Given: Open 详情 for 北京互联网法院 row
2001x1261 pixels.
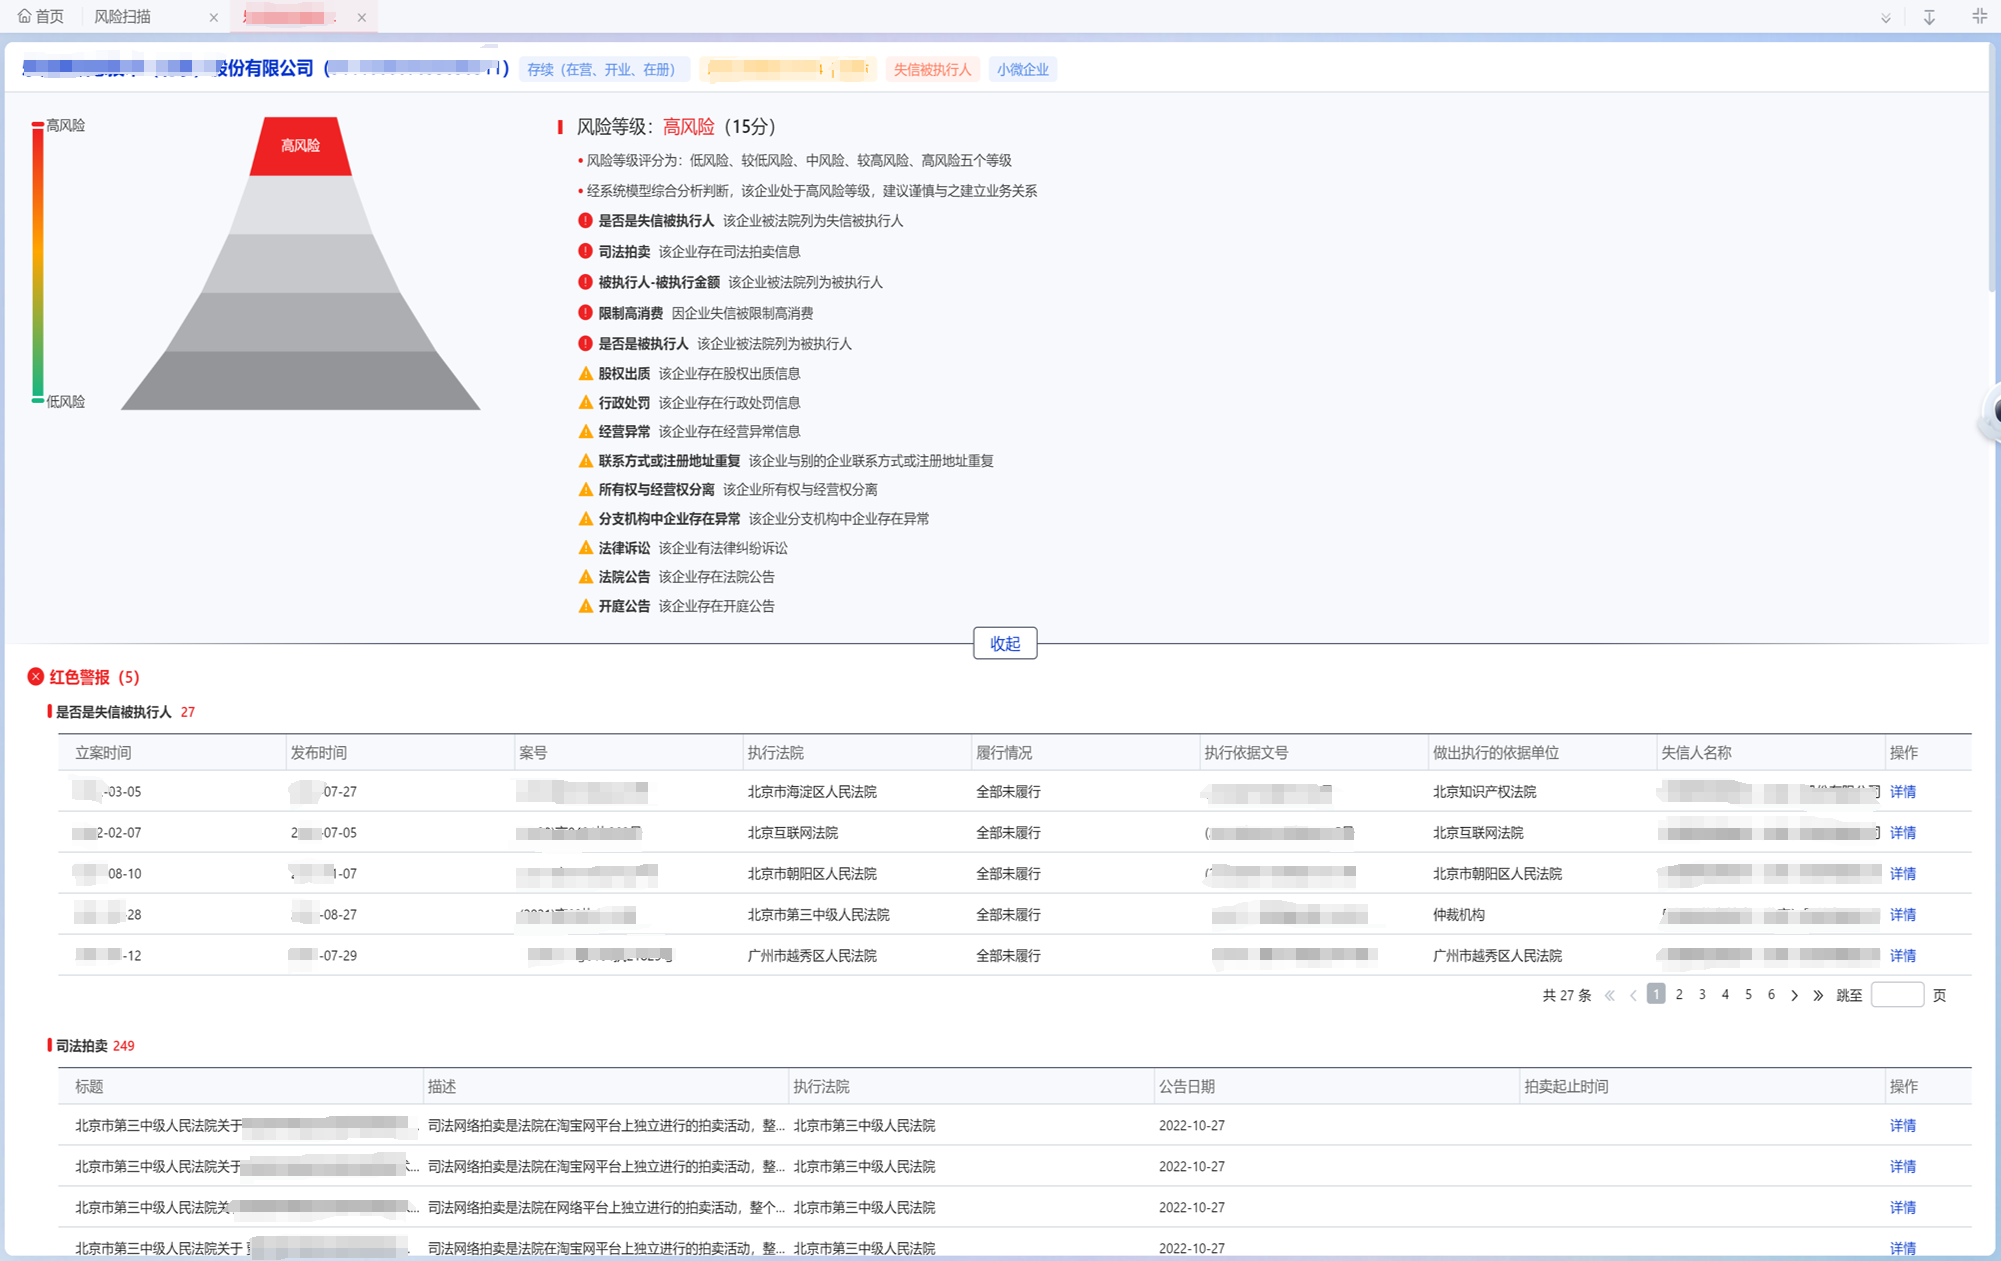Looking at the screenshot, I should (x=1902, y=832).
